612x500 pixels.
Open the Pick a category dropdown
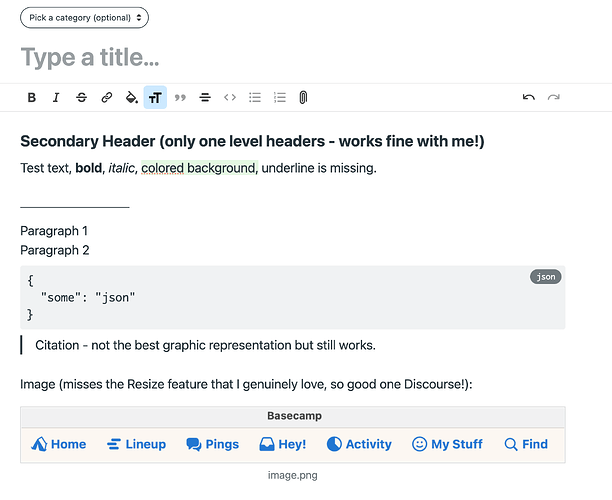tap(84, 18)
